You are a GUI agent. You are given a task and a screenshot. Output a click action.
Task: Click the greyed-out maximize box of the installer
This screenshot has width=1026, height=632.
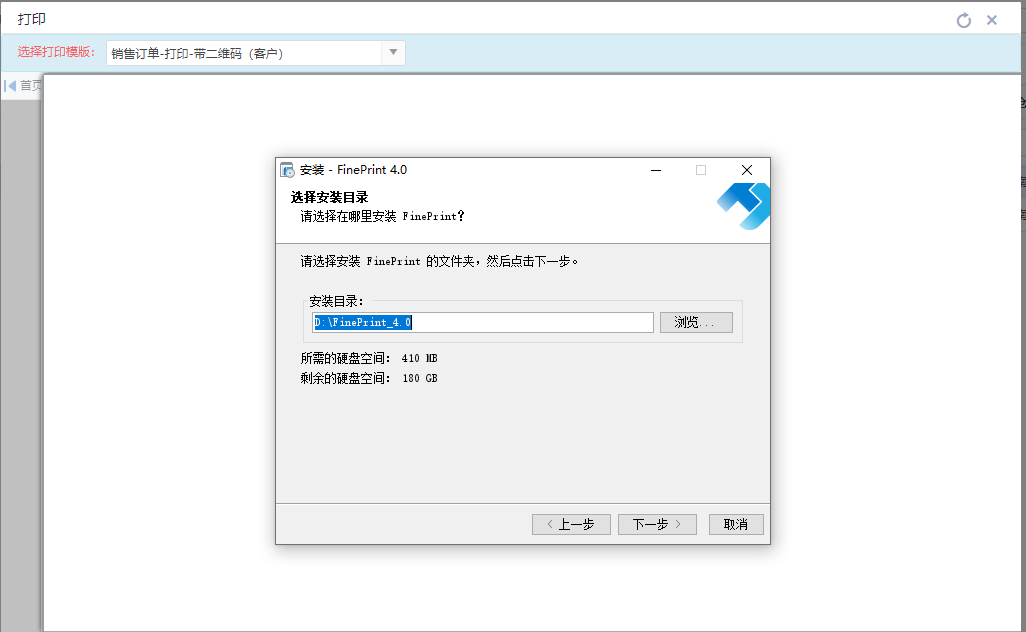coord(701,170)
